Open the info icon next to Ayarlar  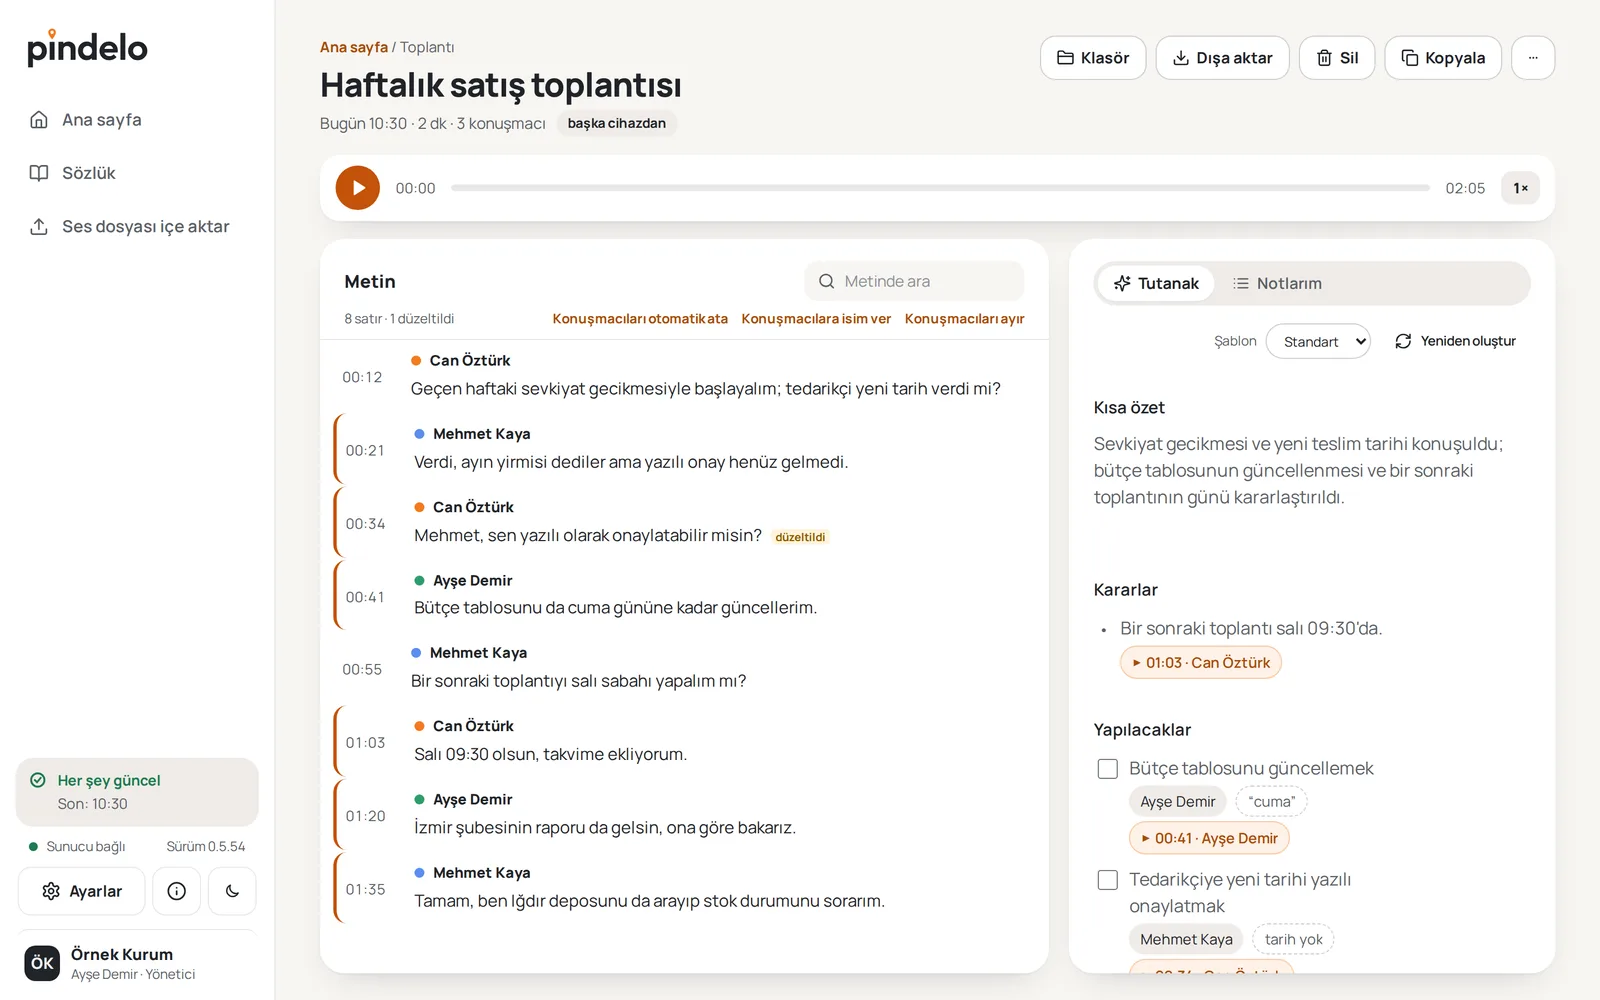pos(177,891)
